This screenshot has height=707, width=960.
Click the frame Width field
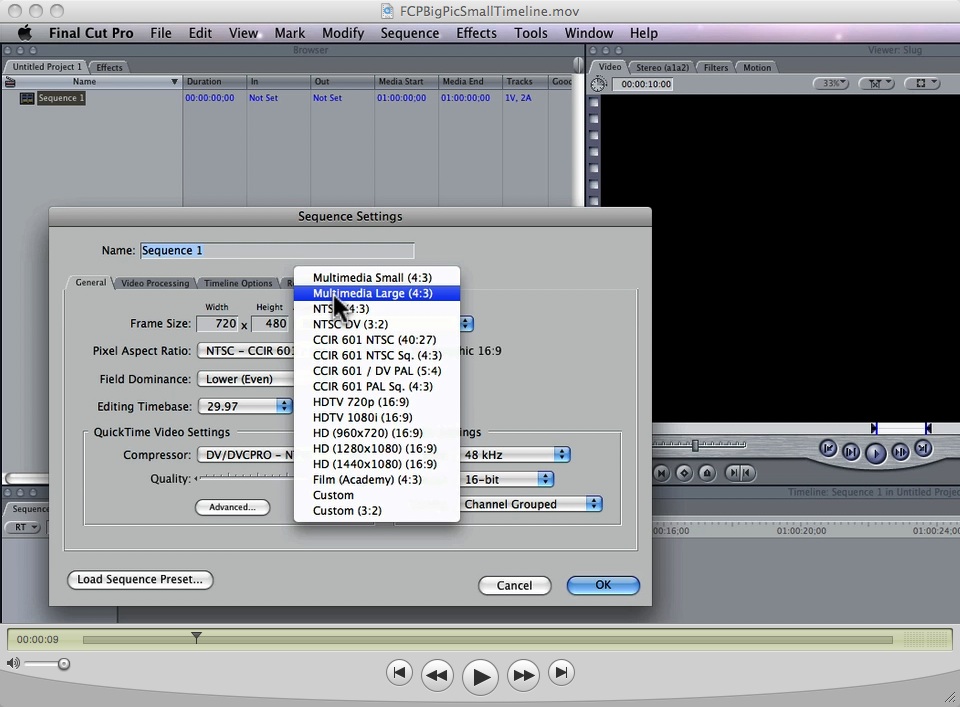point(217,324)
